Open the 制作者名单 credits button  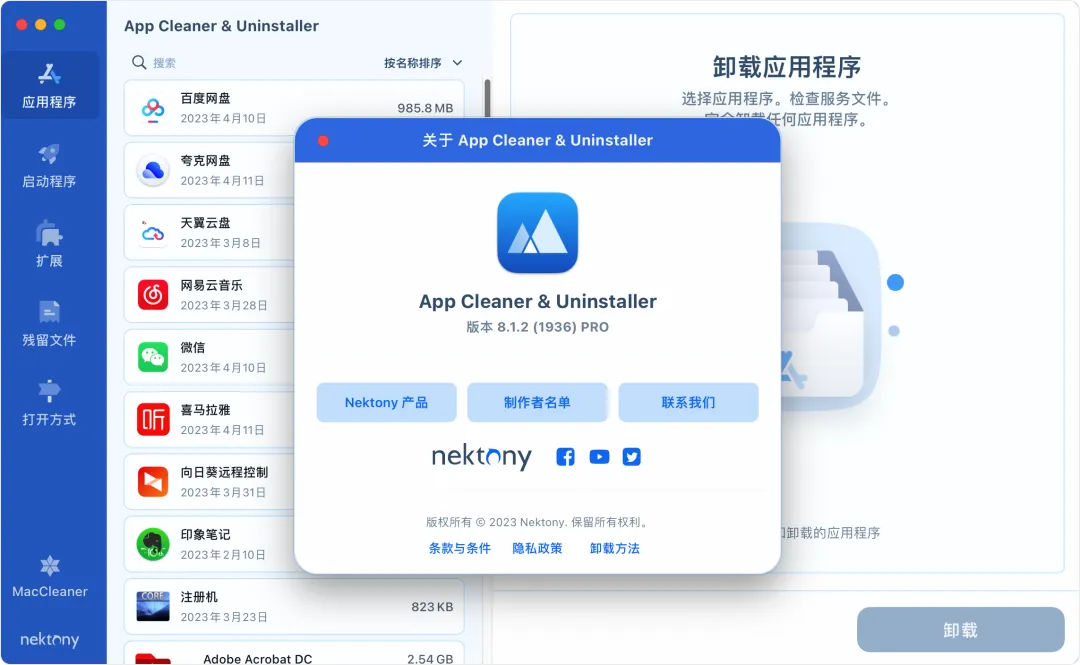[537, 402]
